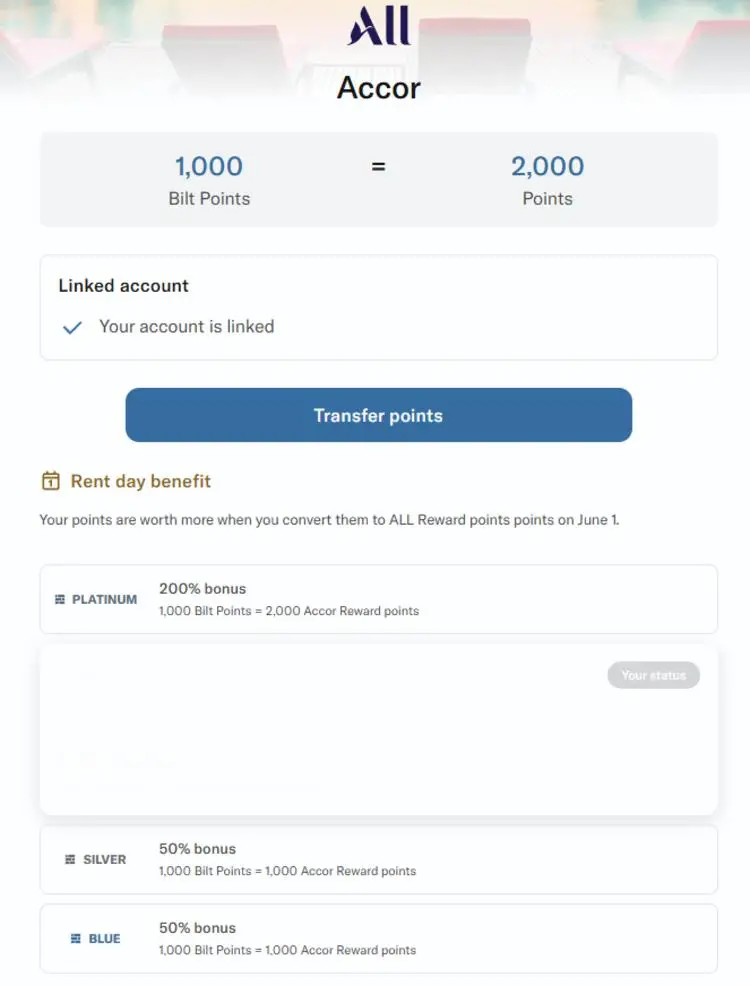Click the Blue tier icon
Screen dimensions: 750x986
click(x=75, y=938)
